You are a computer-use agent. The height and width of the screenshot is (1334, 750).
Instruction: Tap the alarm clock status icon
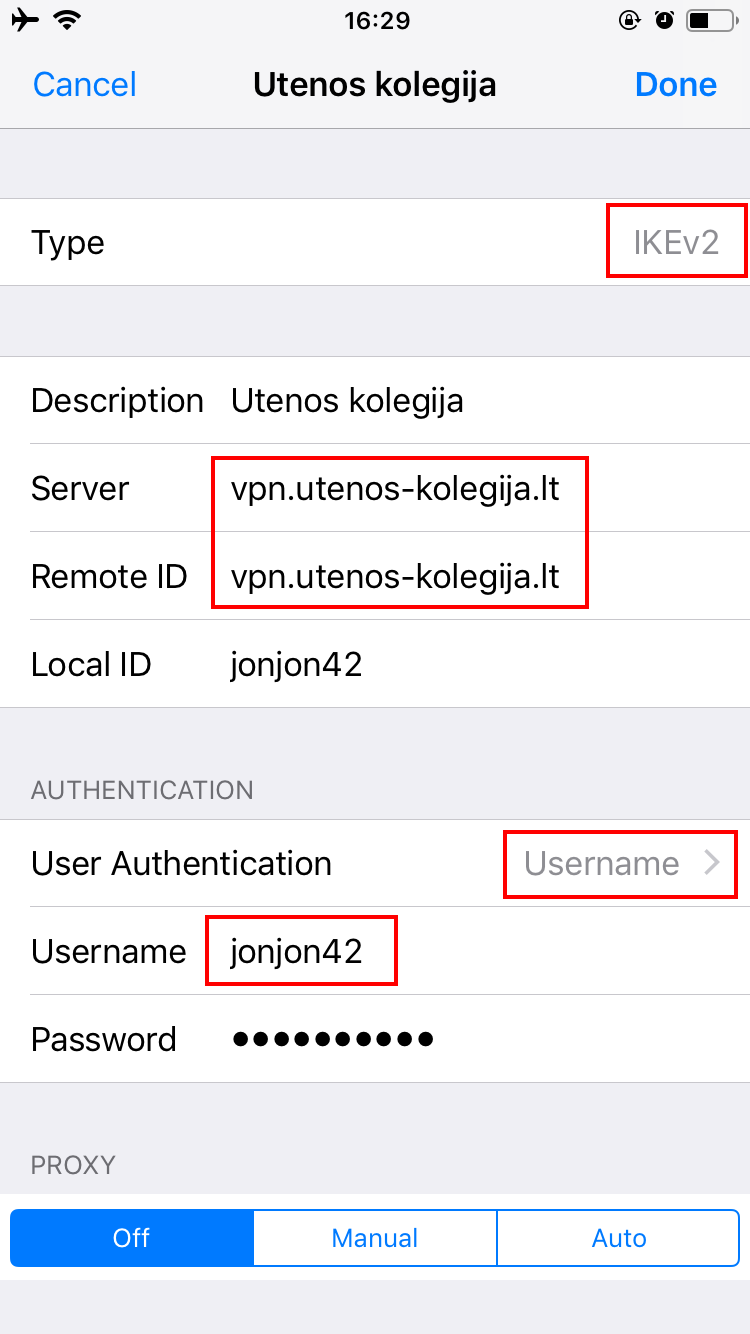point(664,20)
